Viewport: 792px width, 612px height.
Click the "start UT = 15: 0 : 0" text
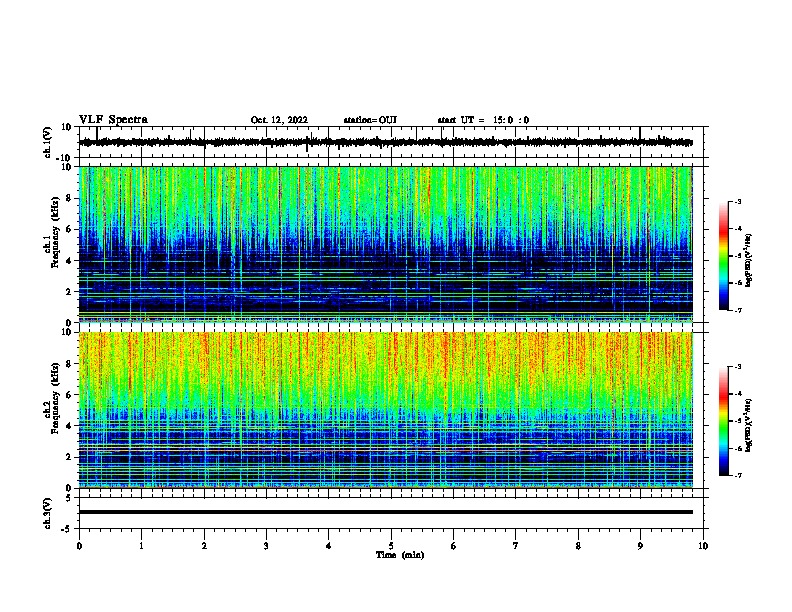click(483, 120)
